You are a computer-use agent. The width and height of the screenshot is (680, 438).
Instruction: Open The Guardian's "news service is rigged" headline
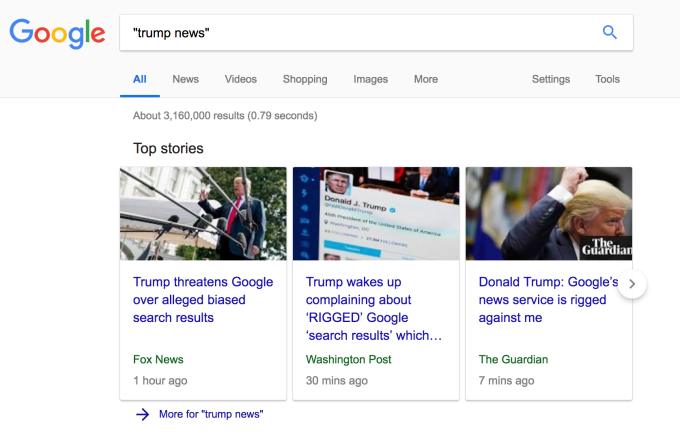coord(547,300)
